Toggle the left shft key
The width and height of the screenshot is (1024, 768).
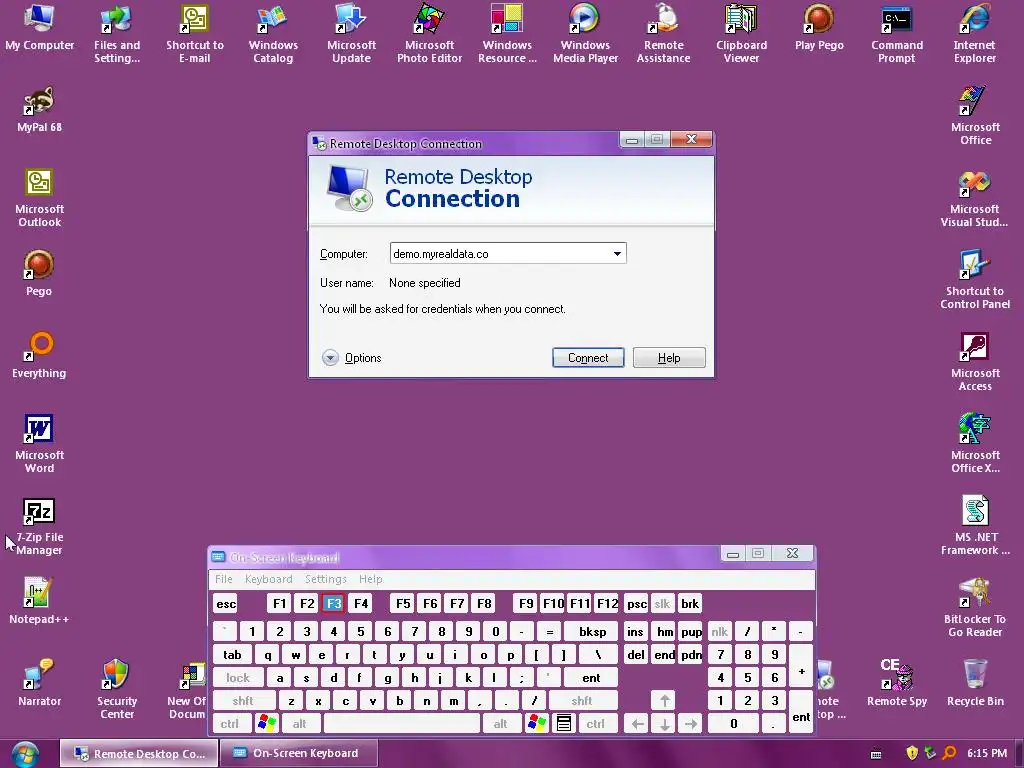pos(244,701)
